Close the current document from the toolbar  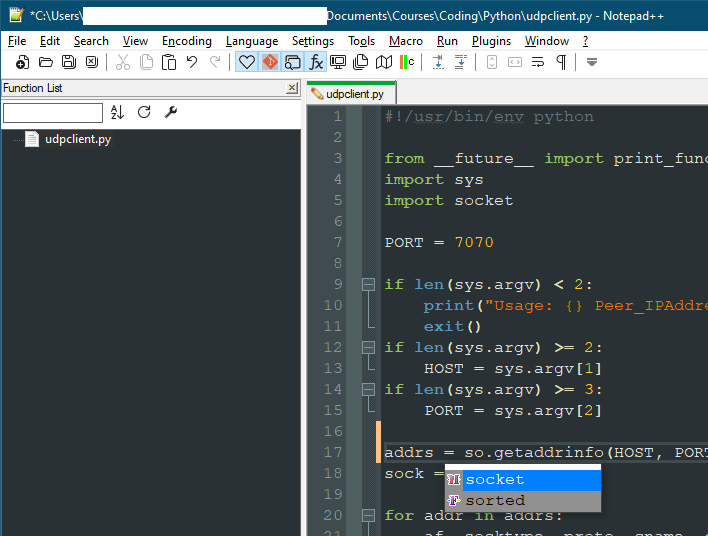coord(92,62)
